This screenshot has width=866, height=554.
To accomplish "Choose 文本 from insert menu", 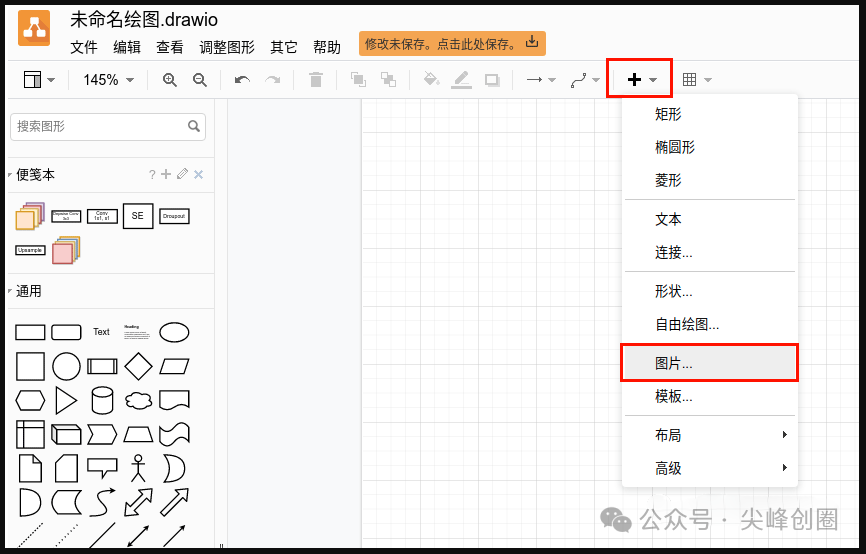I will (x=710, y=219).
